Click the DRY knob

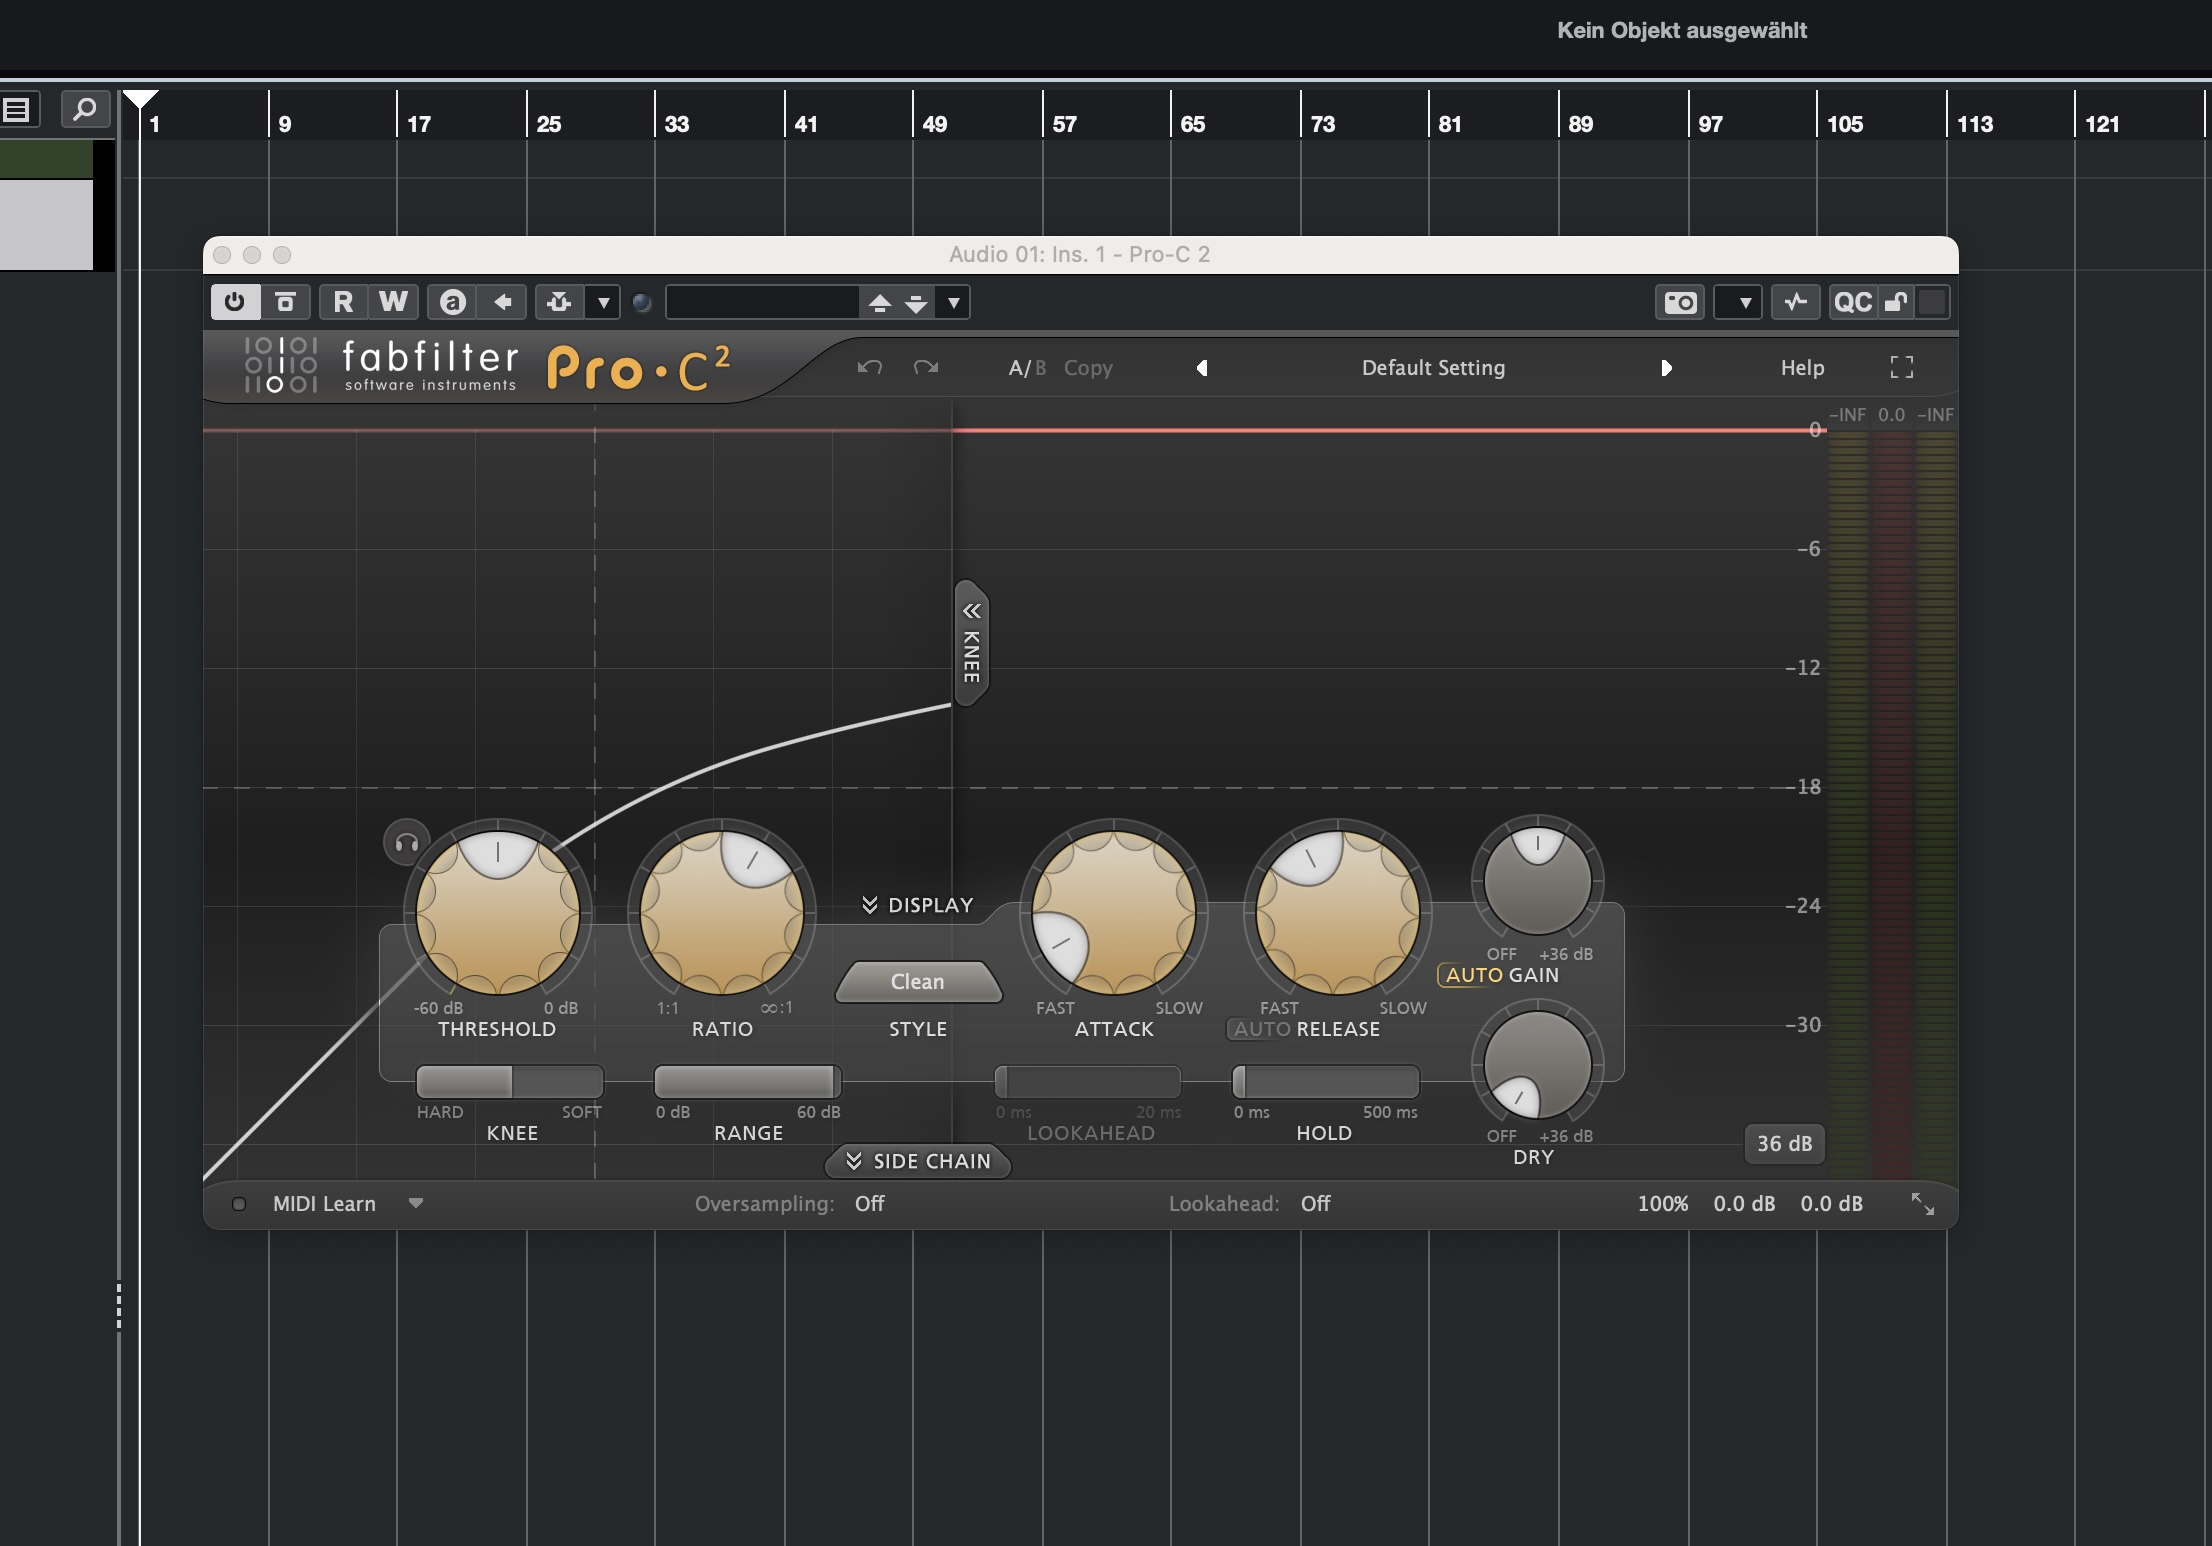coord(1537,1064)
